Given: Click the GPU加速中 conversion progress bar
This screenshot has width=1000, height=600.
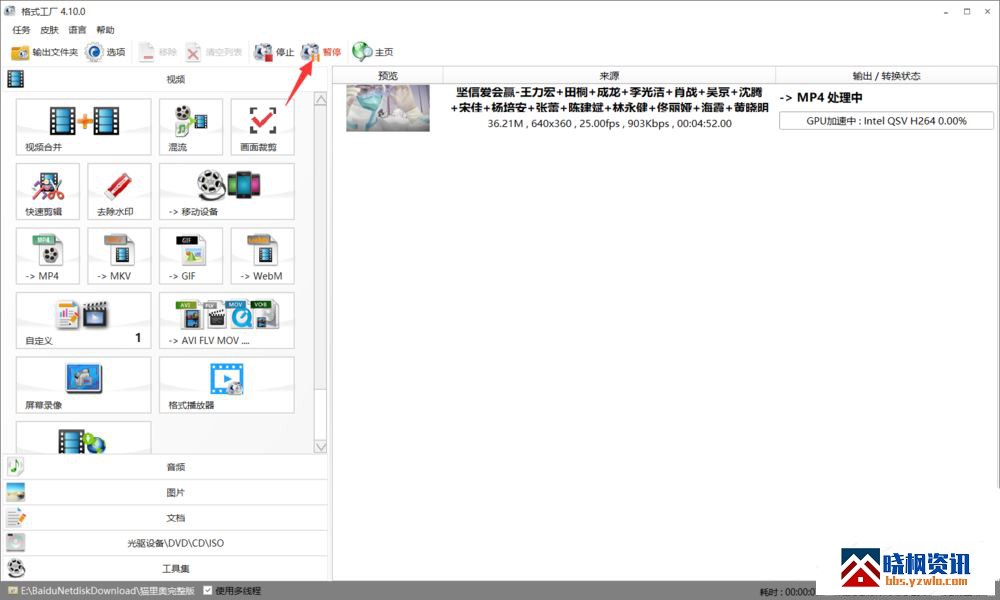Looking at the screenshot, I should (x=886, y=121).
